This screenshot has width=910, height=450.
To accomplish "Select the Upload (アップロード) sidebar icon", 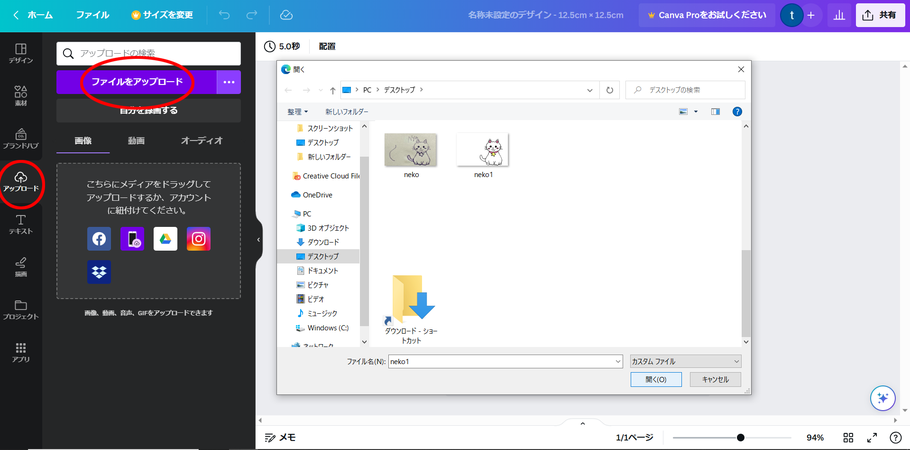I will pos(21,182).
